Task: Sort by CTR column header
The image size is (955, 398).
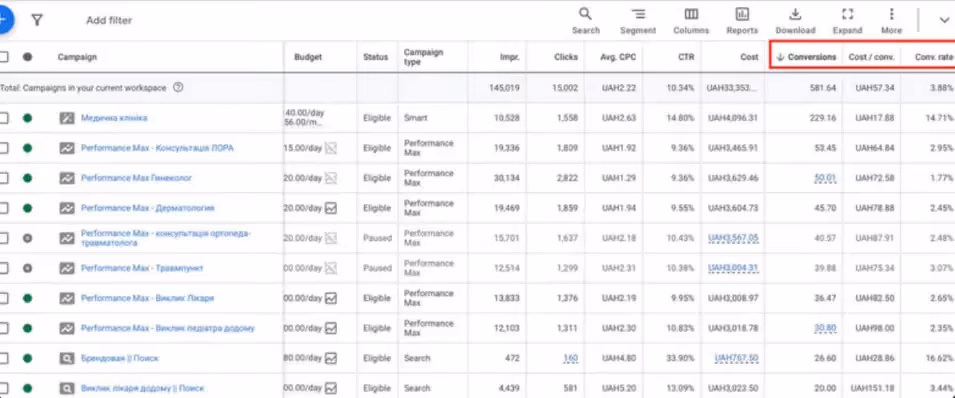Action: pyautogui.click(x=687, y=57)
